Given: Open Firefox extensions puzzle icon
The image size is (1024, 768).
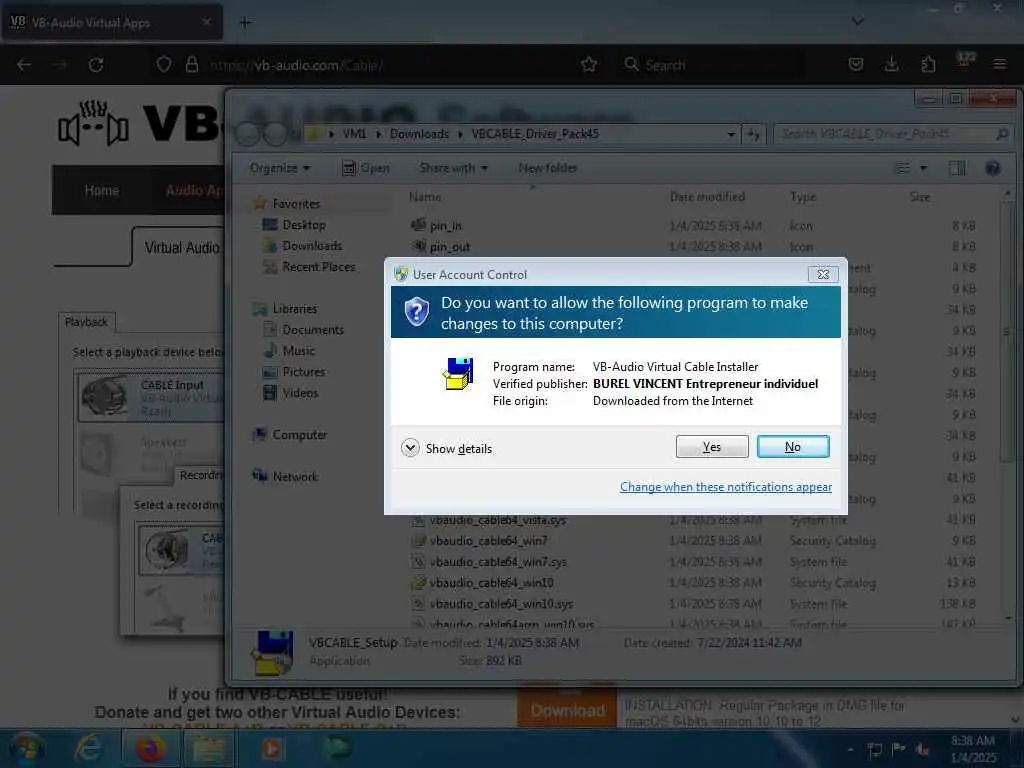Looking at the screenshot, I should click(x=928, y=64).
